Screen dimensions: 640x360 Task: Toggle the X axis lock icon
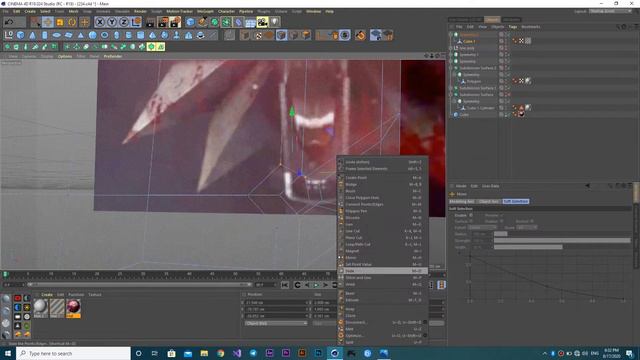100,22
